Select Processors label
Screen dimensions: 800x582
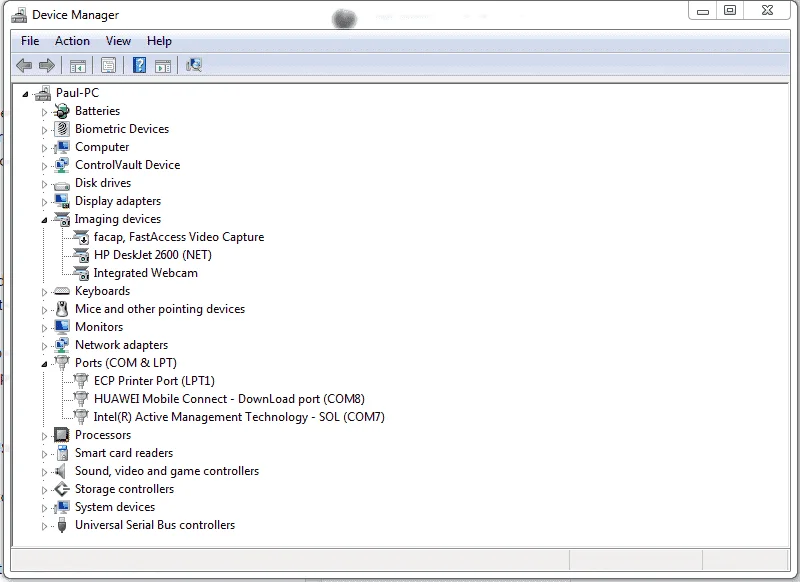pyautogui.click(x=103, y=435)
